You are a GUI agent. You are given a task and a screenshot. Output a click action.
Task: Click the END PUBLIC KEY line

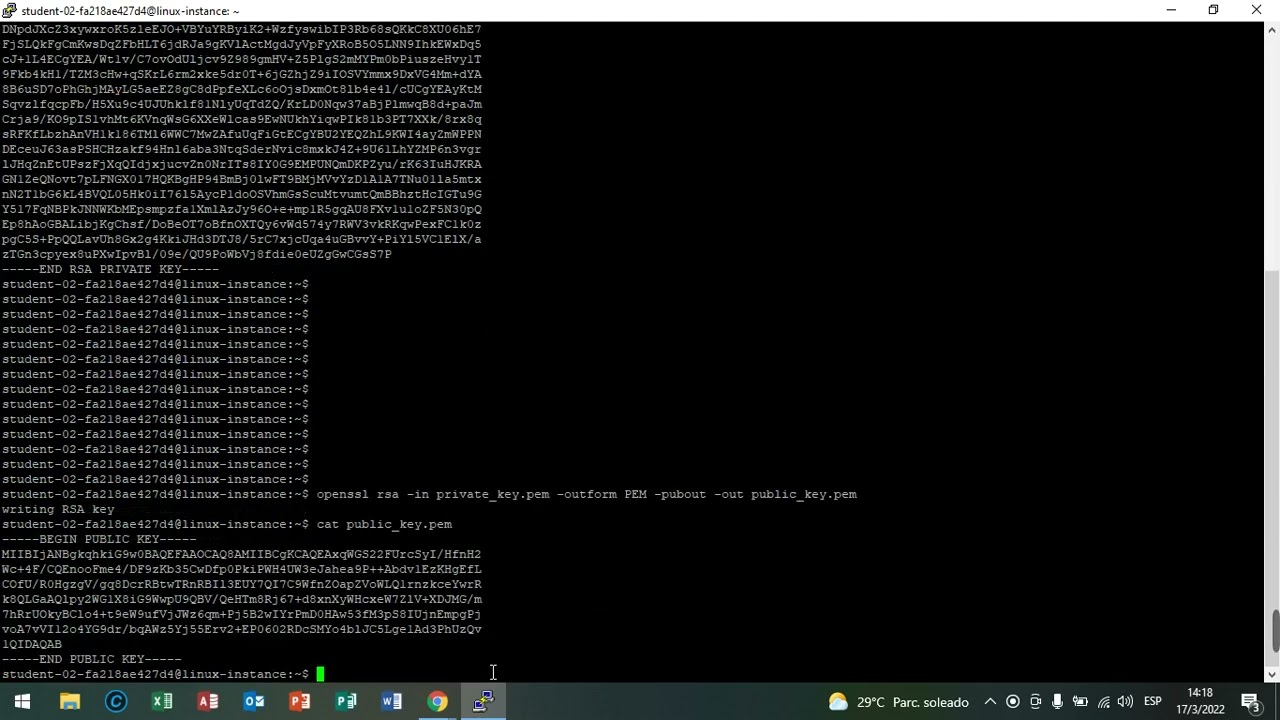pos(92,659)
